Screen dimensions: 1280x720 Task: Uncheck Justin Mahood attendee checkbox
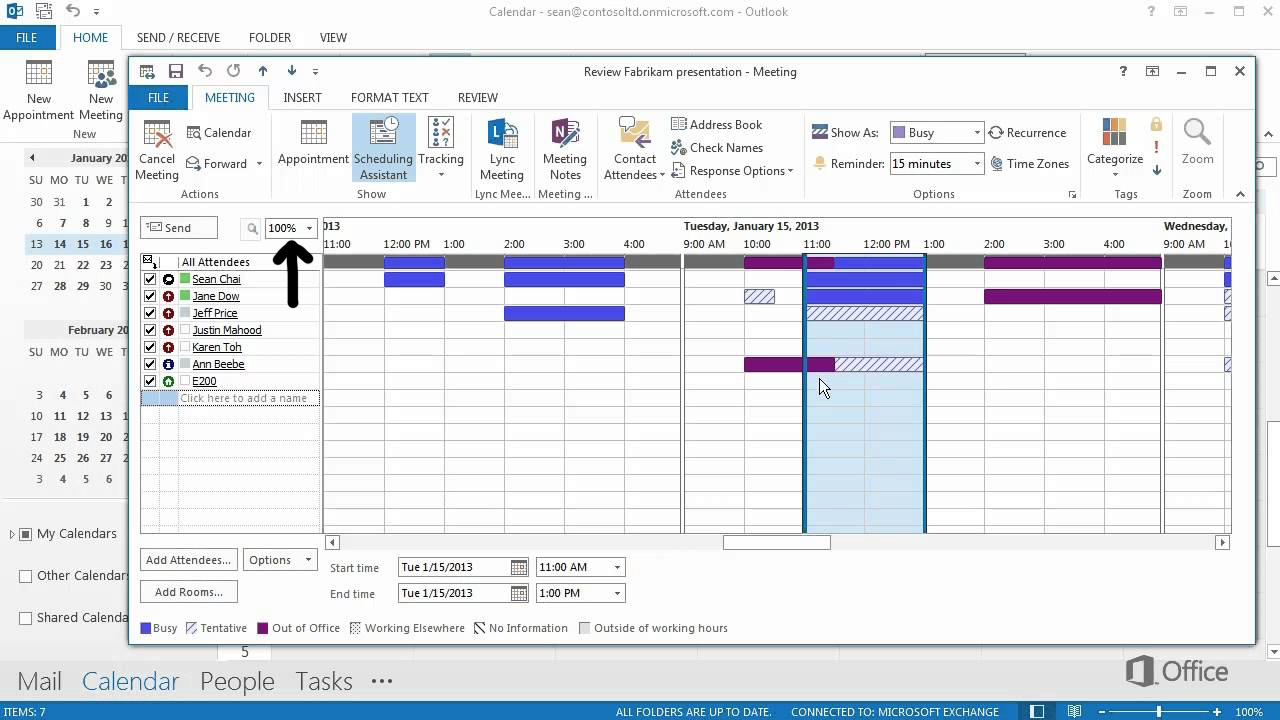(x=150, y=330)
